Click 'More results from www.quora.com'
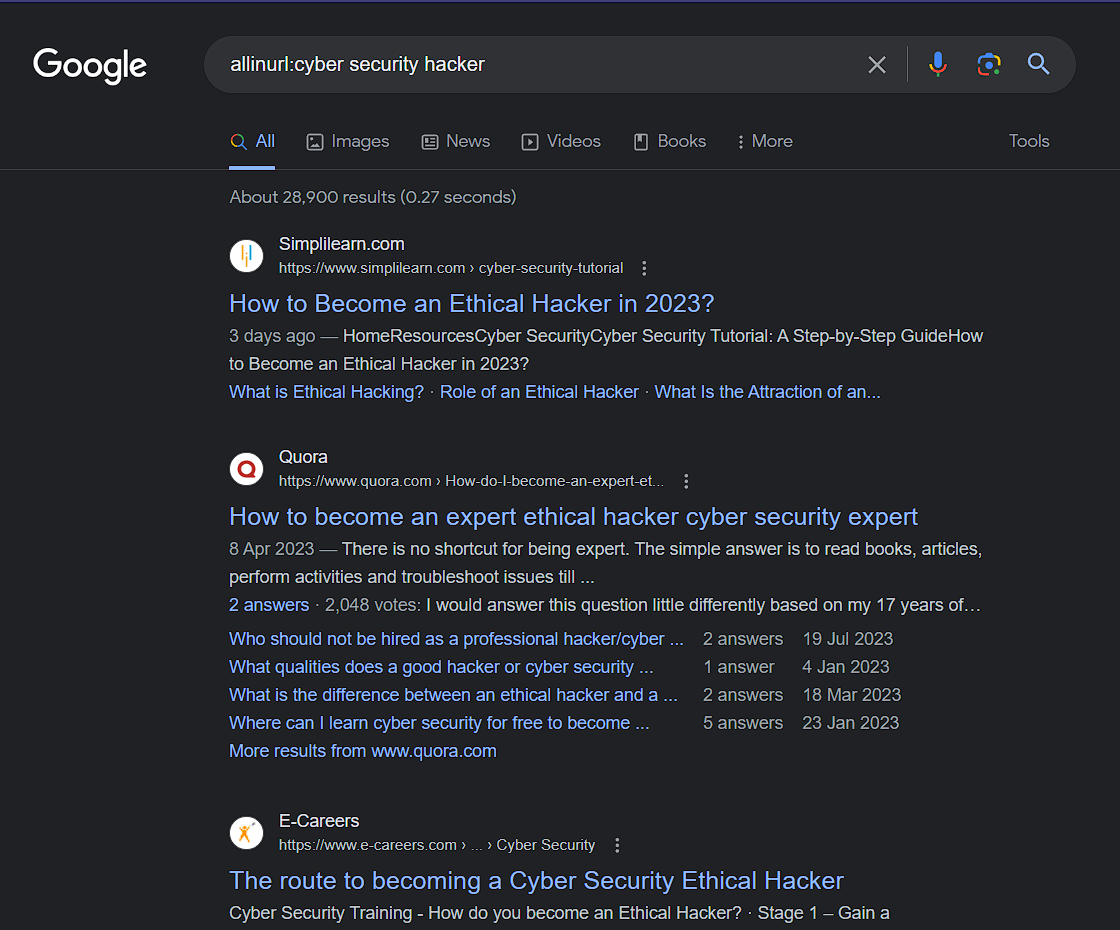 [362, 751]
